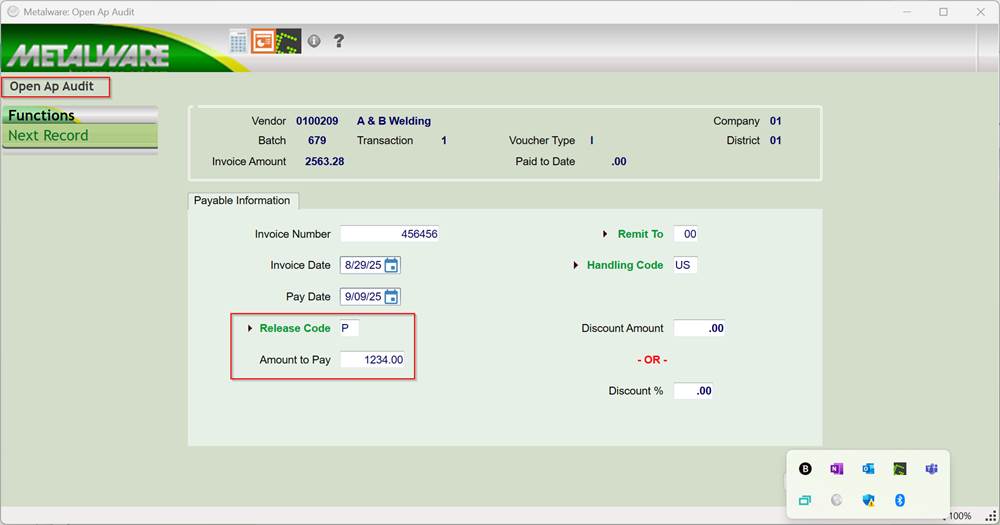
Task: Open the Pay Date calendar picker
Action: point(392,297)
